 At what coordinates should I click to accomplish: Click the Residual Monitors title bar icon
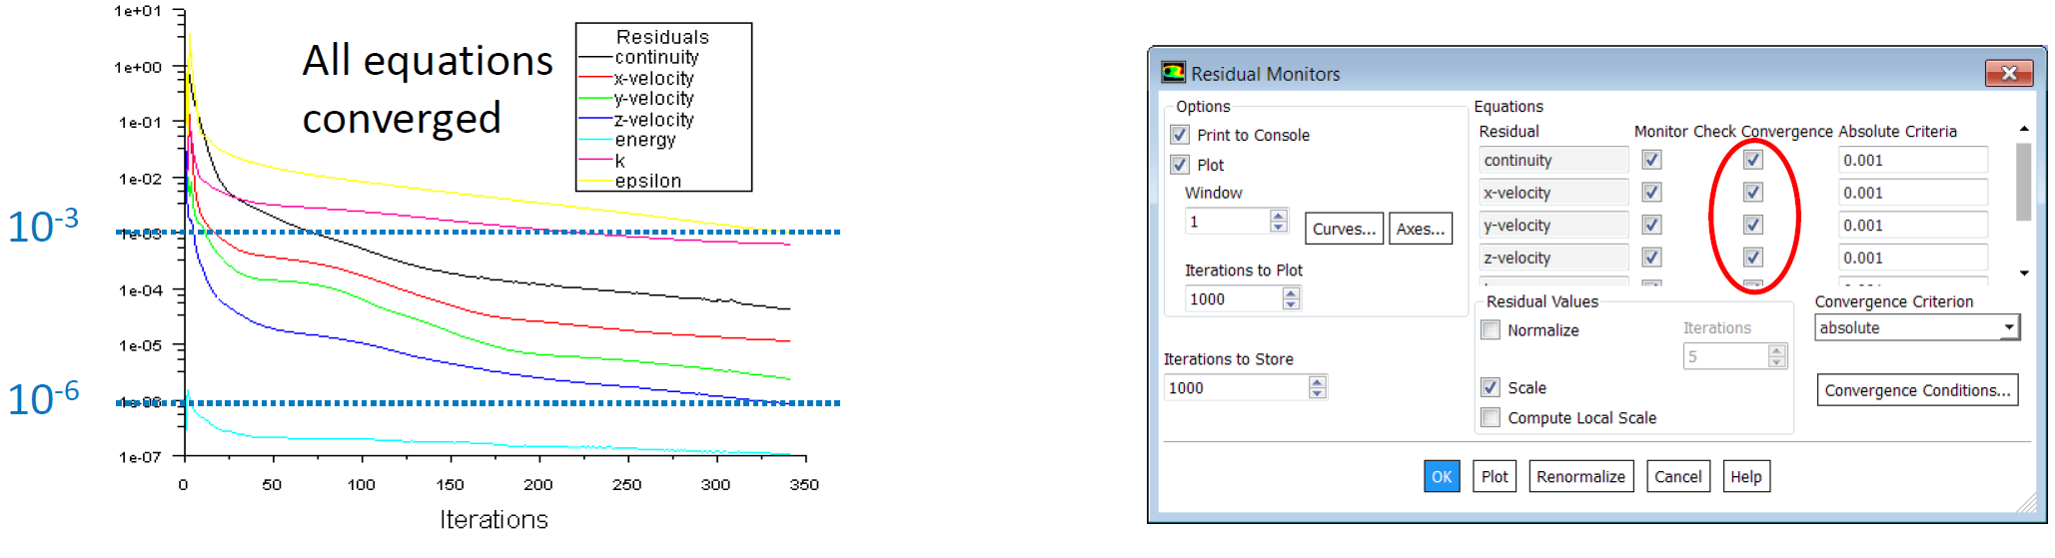[1173, 73]
